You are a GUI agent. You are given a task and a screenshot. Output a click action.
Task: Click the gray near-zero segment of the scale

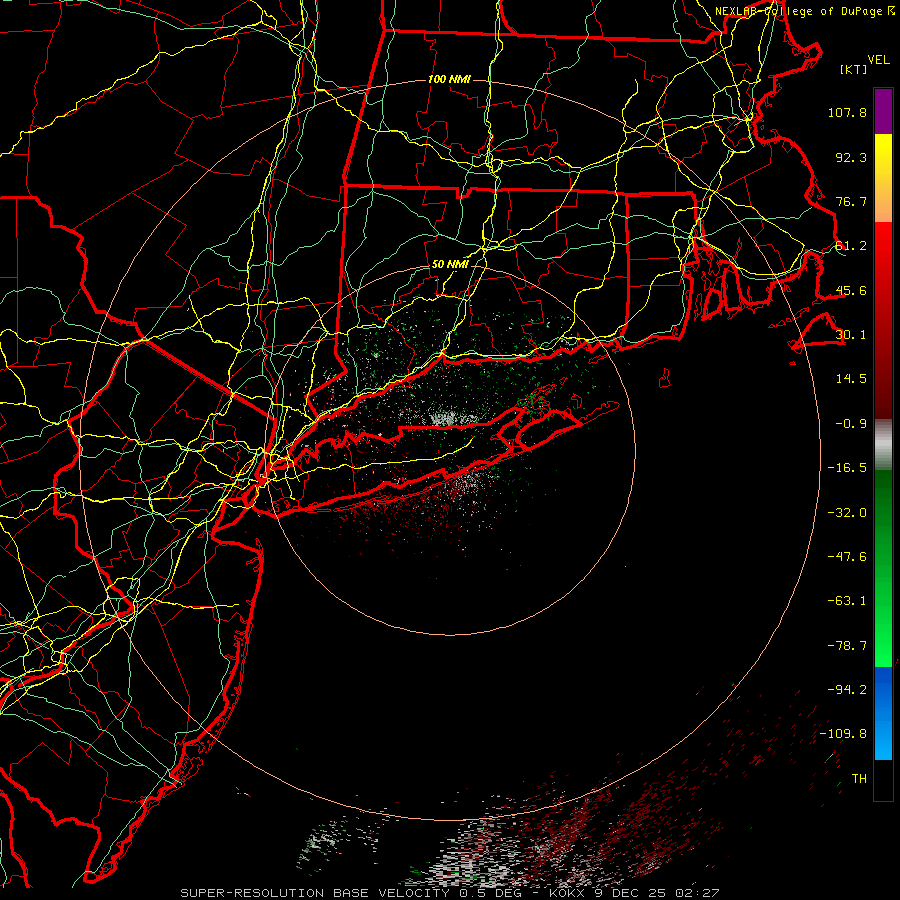tap(883, 445)
